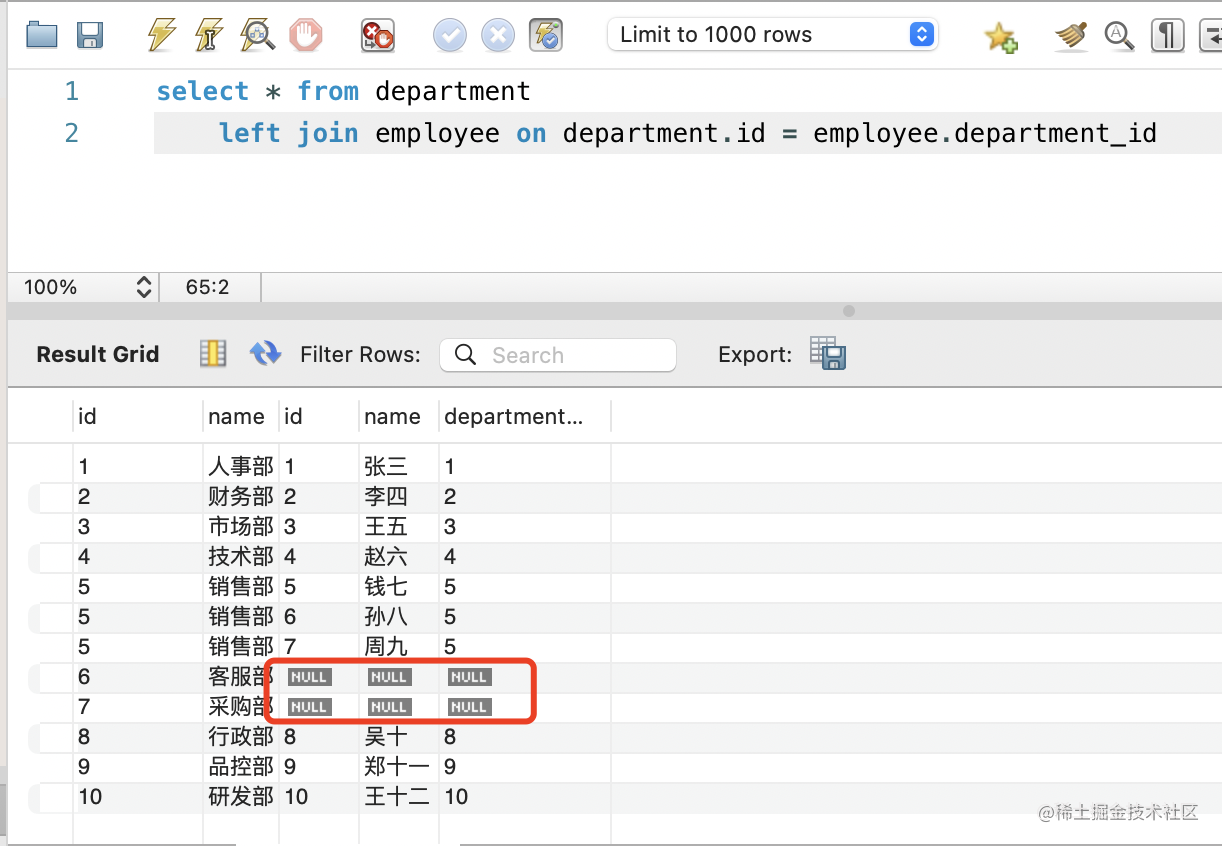Select the 行政部 cell
Viewport: 1222px width, 846px height.
coord(240,736)
